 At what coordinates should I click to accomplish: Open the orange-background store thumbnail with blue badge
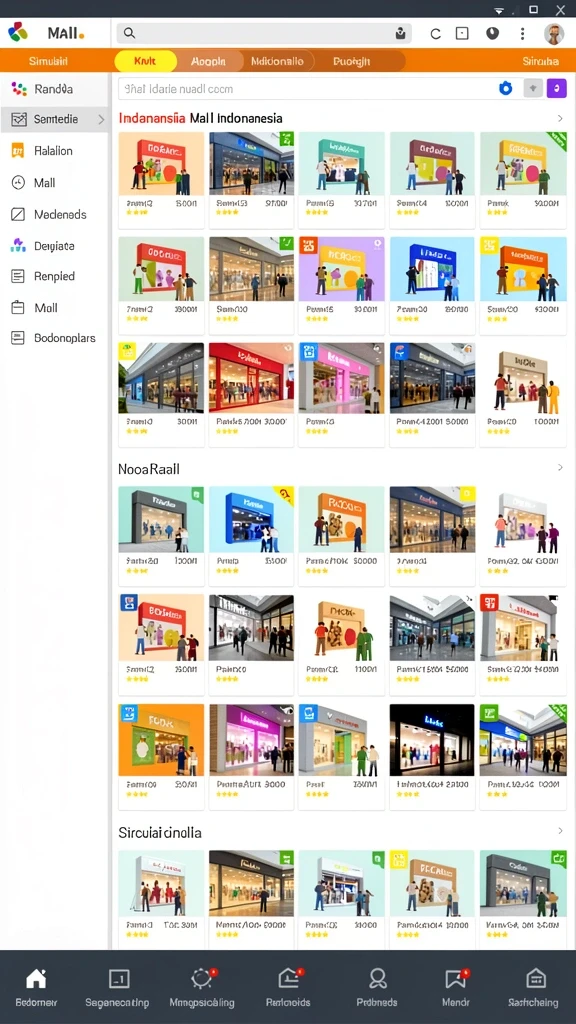[x=161, y=739]
